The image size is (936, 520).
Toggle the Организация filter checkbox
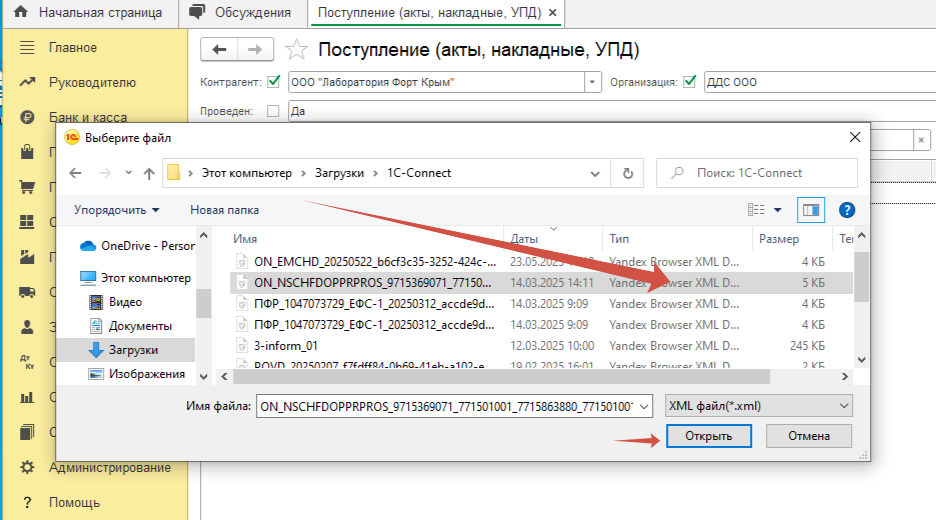pyautogui.click(x=689, y=82)
